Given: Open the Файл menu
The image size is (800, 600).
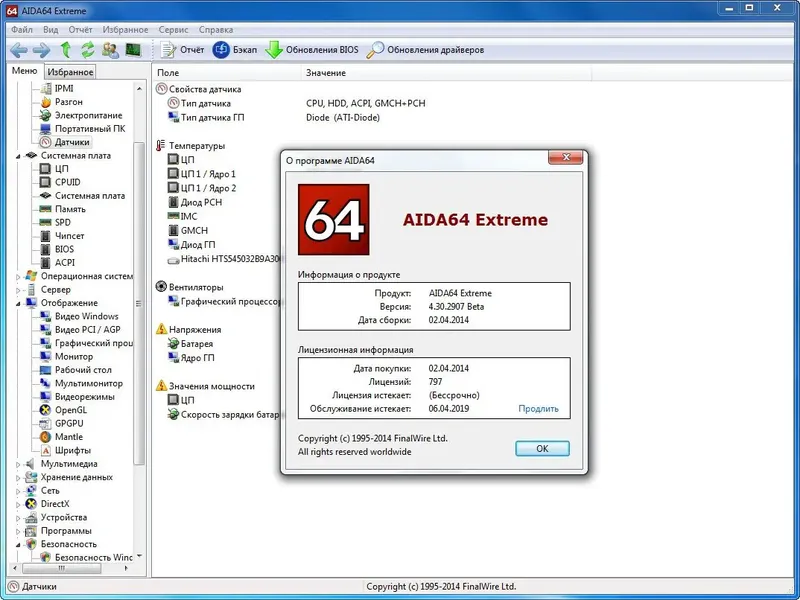Looking at the screenshot, I should click(21, 30).
